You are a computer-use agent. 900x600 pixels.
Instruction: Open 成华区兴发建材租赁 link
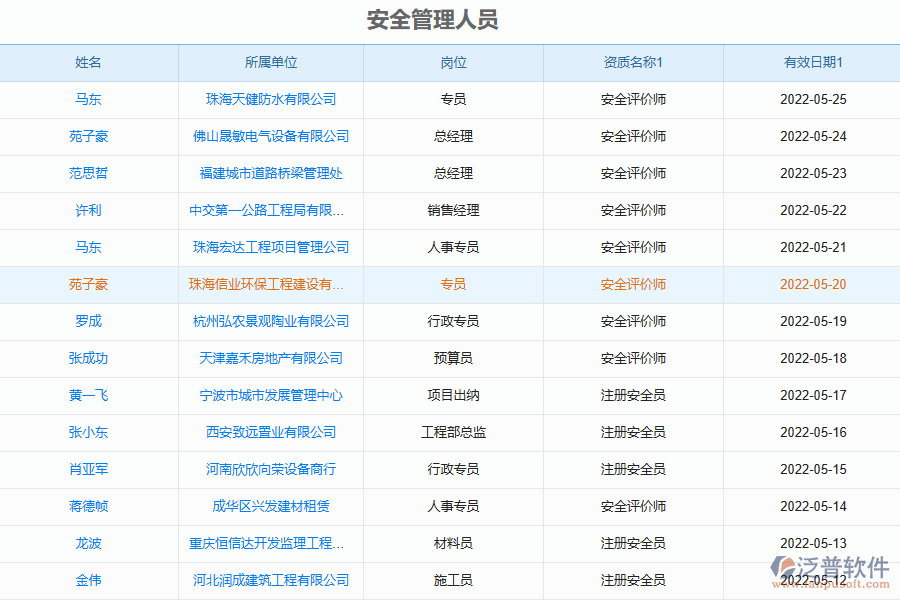pyautogui.click(x=271, y=506)
